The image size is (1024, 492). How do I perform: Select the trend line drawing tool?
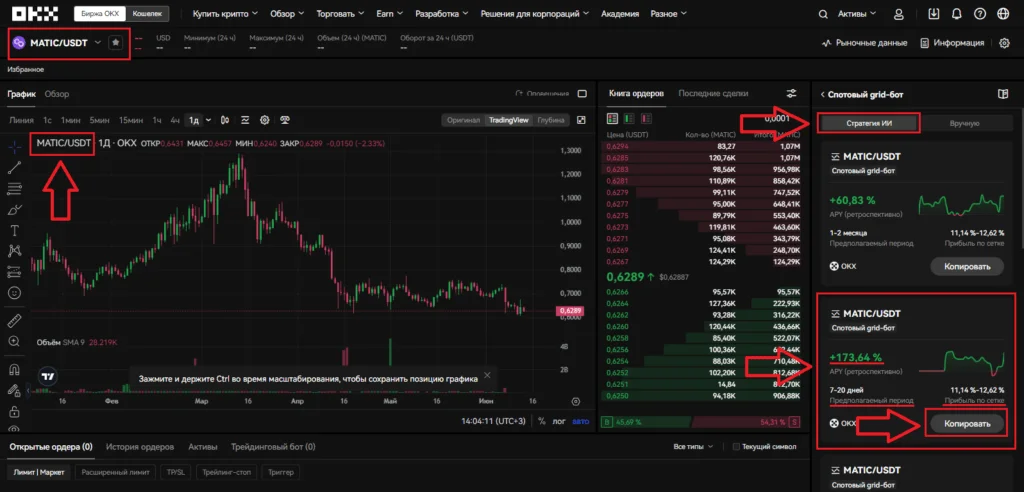[14, 167]
